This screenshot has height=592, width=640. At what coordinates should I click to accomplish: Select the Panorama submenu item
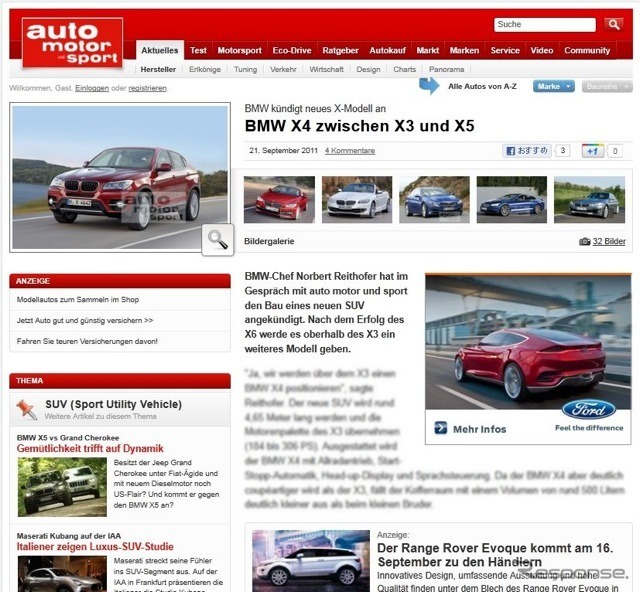446,69
